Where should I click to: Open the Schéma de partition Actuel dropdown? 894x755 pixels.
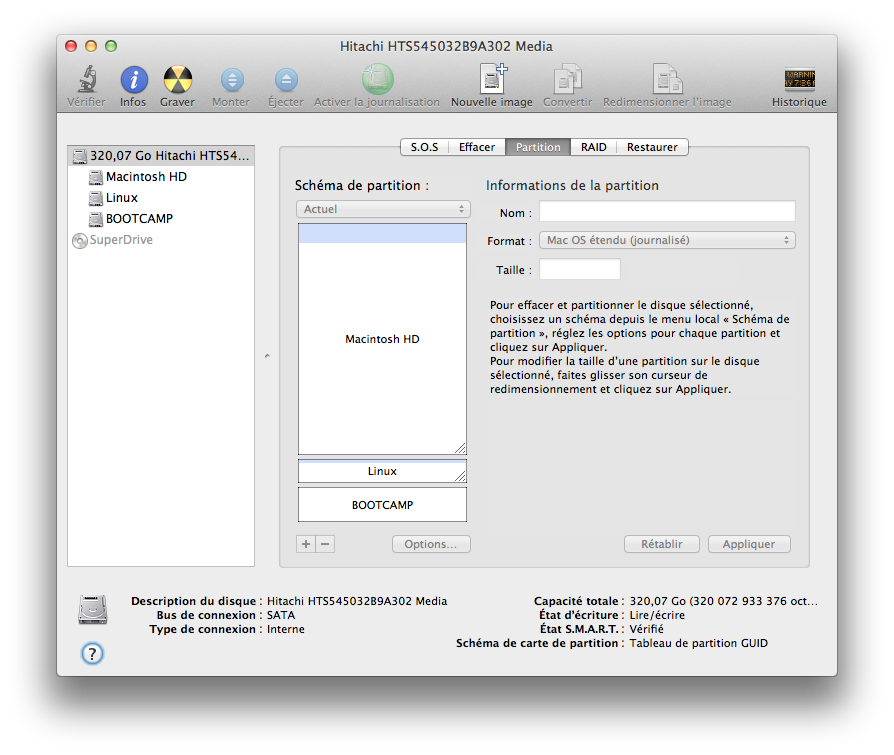(x=383, y=209)
